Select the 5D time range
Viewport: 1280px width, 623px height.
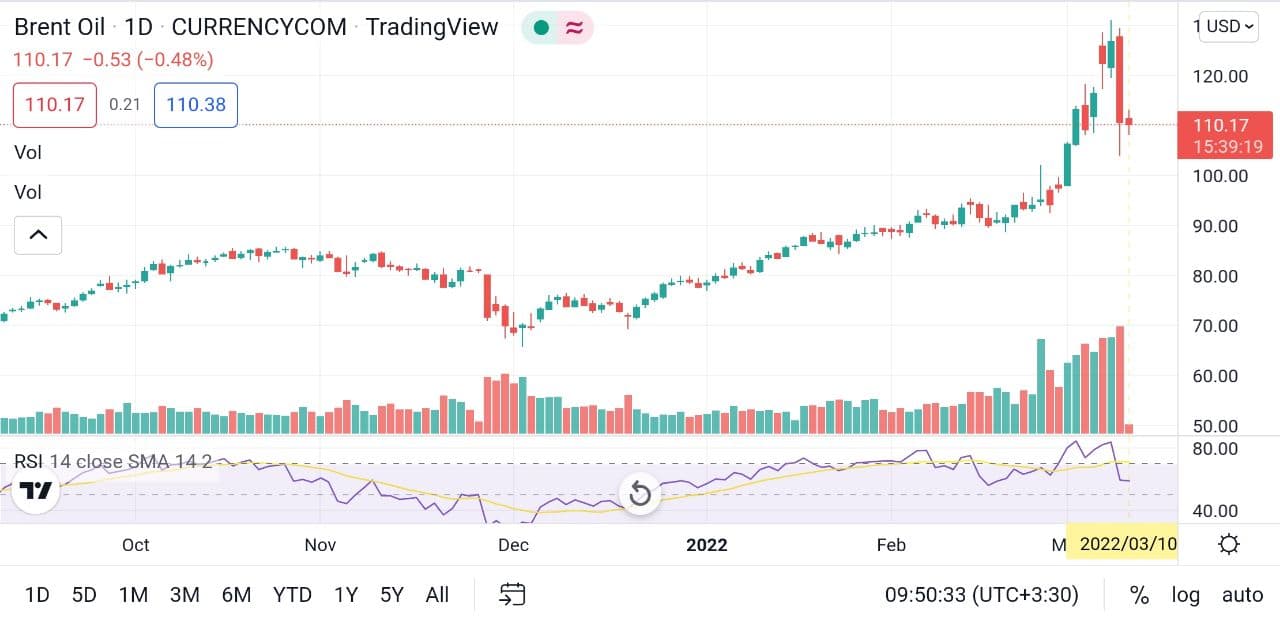point(84,595)
